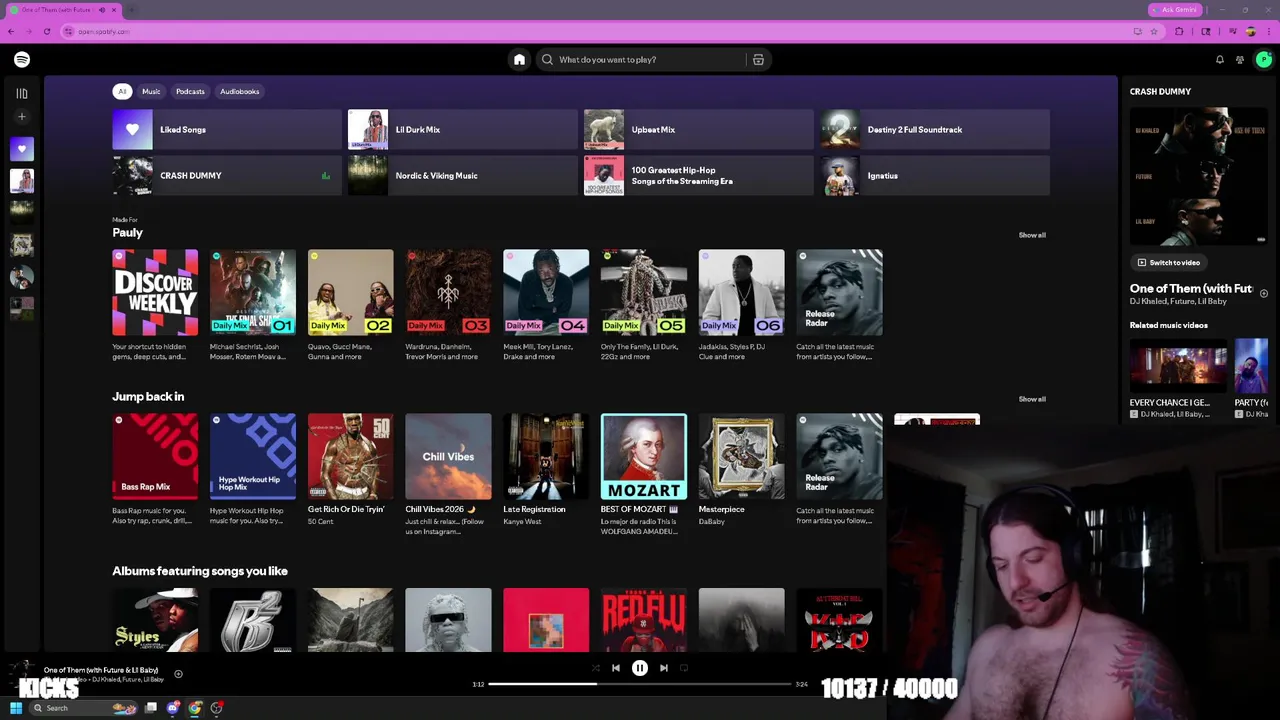Open the Ignatius tile
This screenshot has width=1280, height=720.
click(x=935, y=175)
